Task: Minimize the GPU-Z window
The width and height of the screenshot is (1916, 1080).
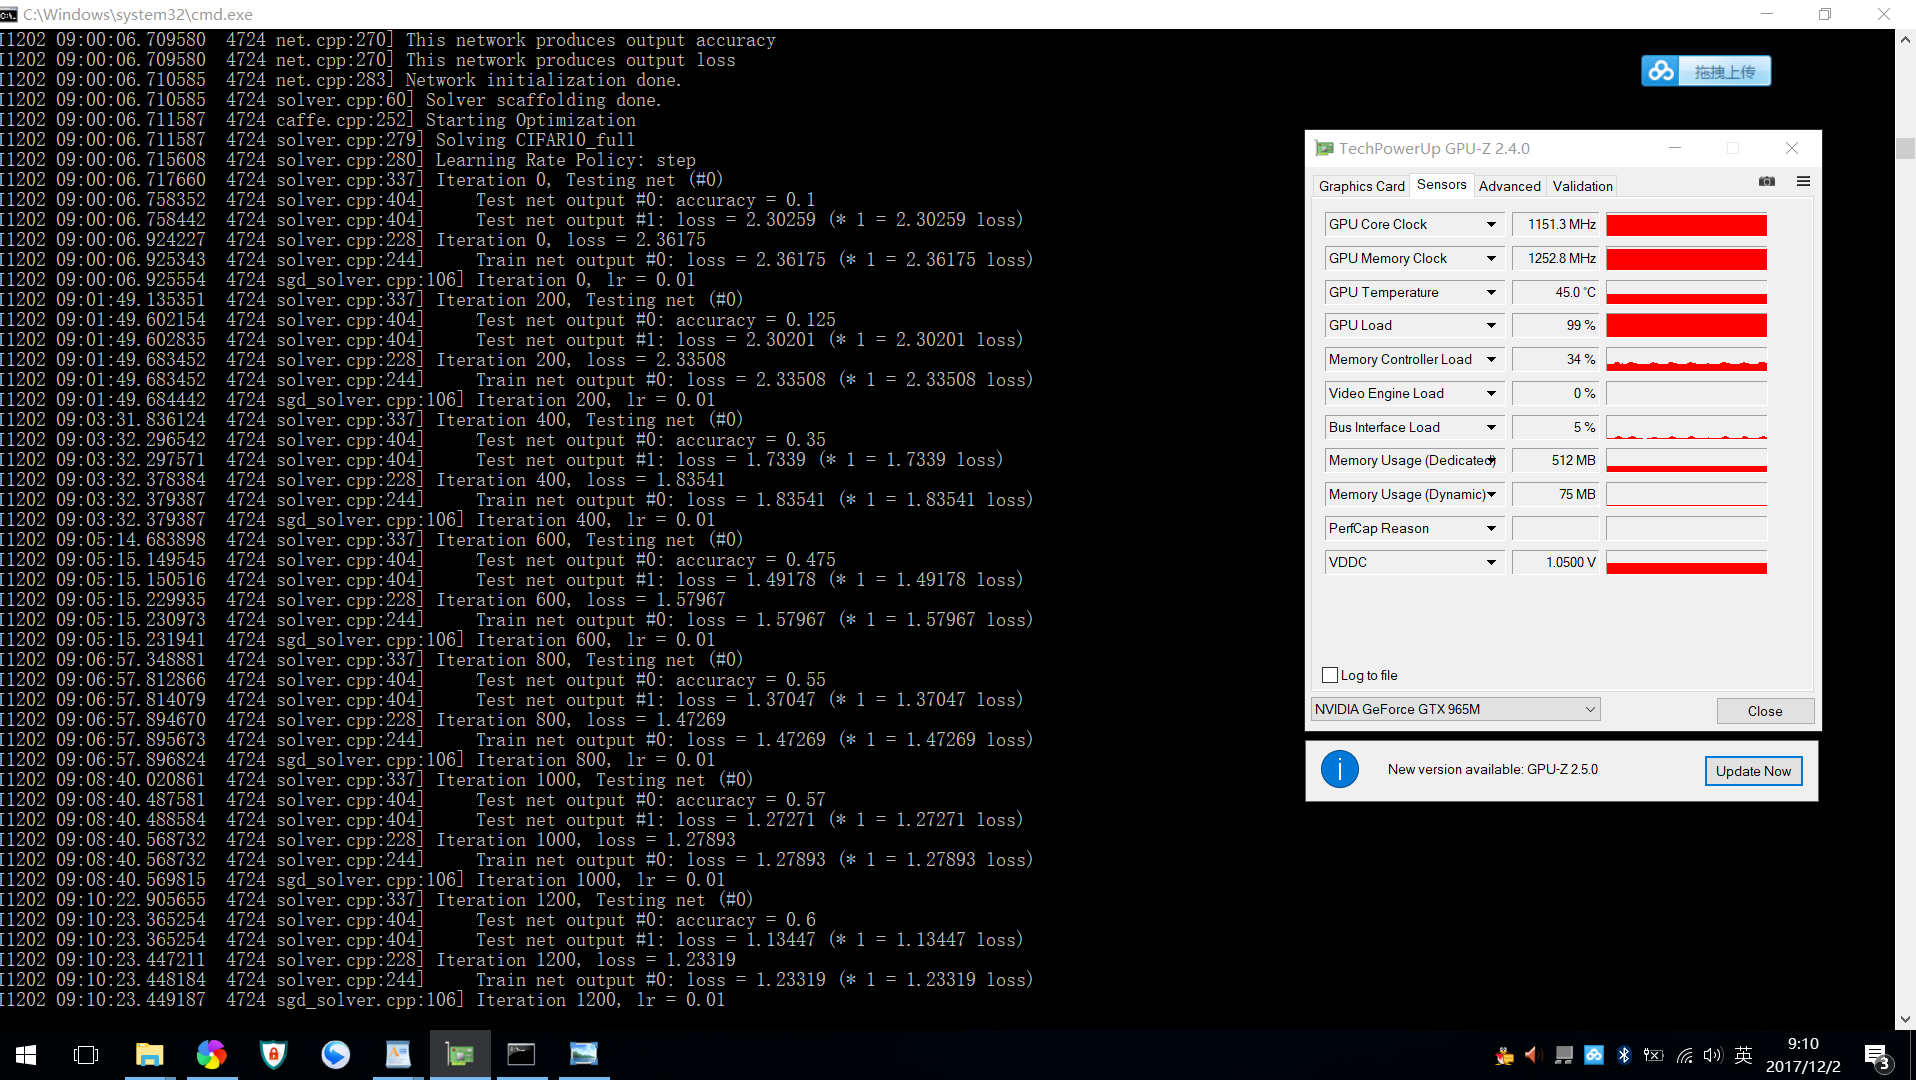Action: point(1675,148)
